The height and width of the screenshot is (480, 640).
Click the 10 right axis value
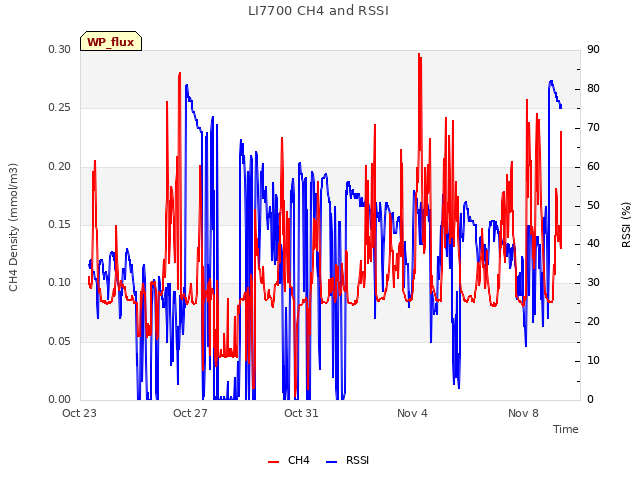[593, 360]
